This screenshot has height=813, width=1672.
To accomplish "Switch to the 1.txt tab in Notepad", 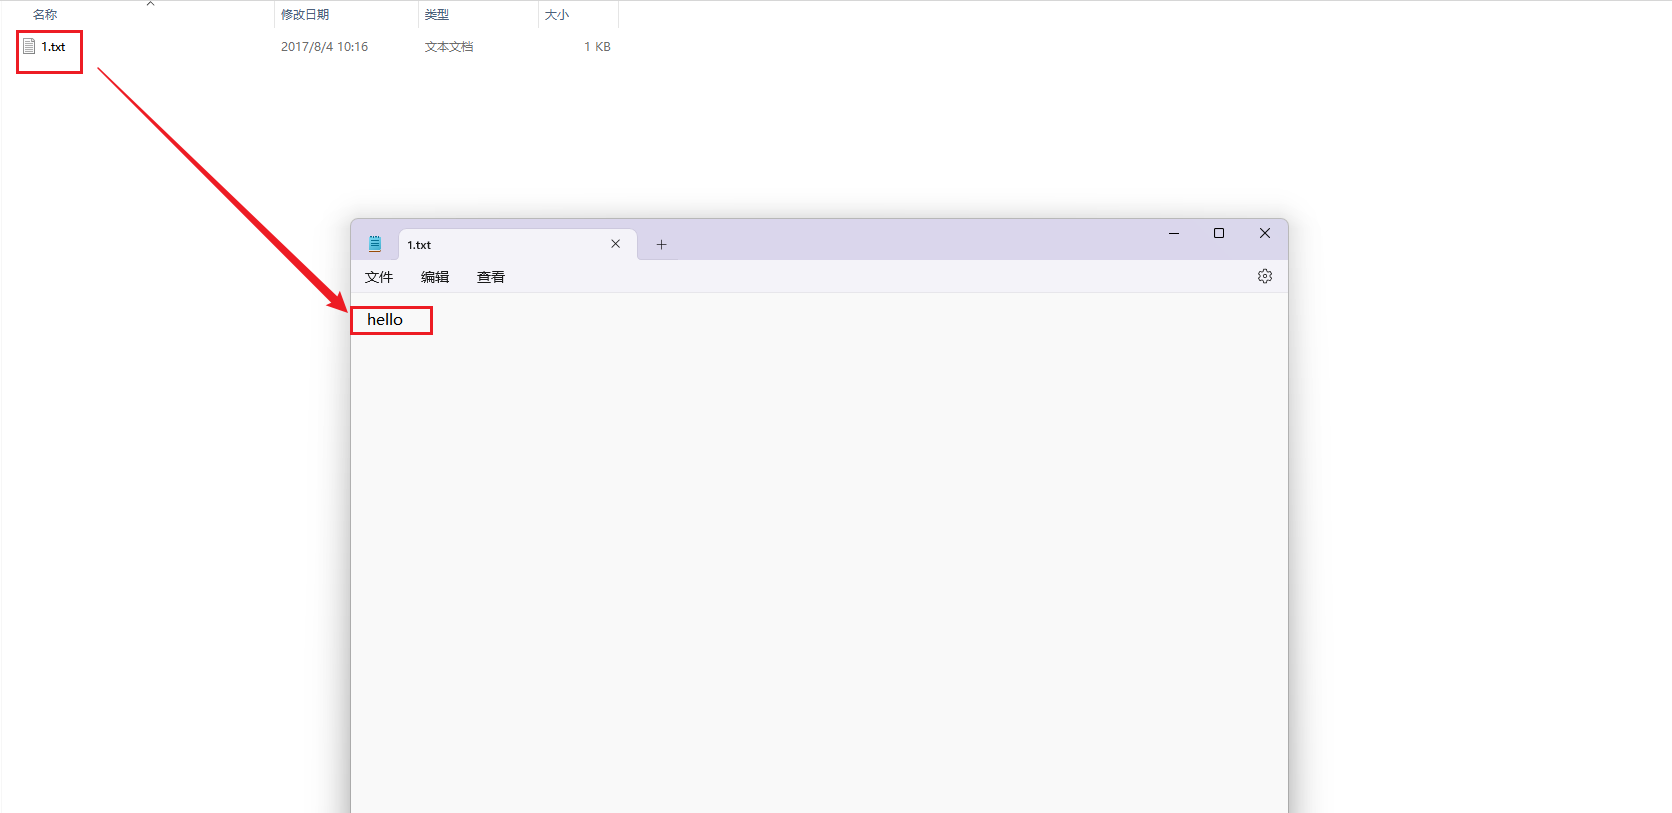I will click(500, 245).
